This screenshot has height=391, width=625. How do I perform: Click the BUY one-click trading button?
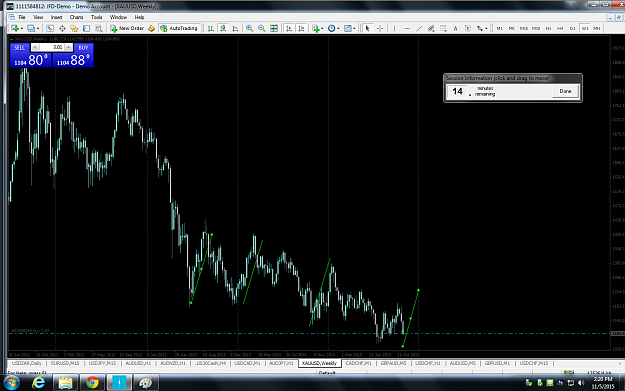83,47
